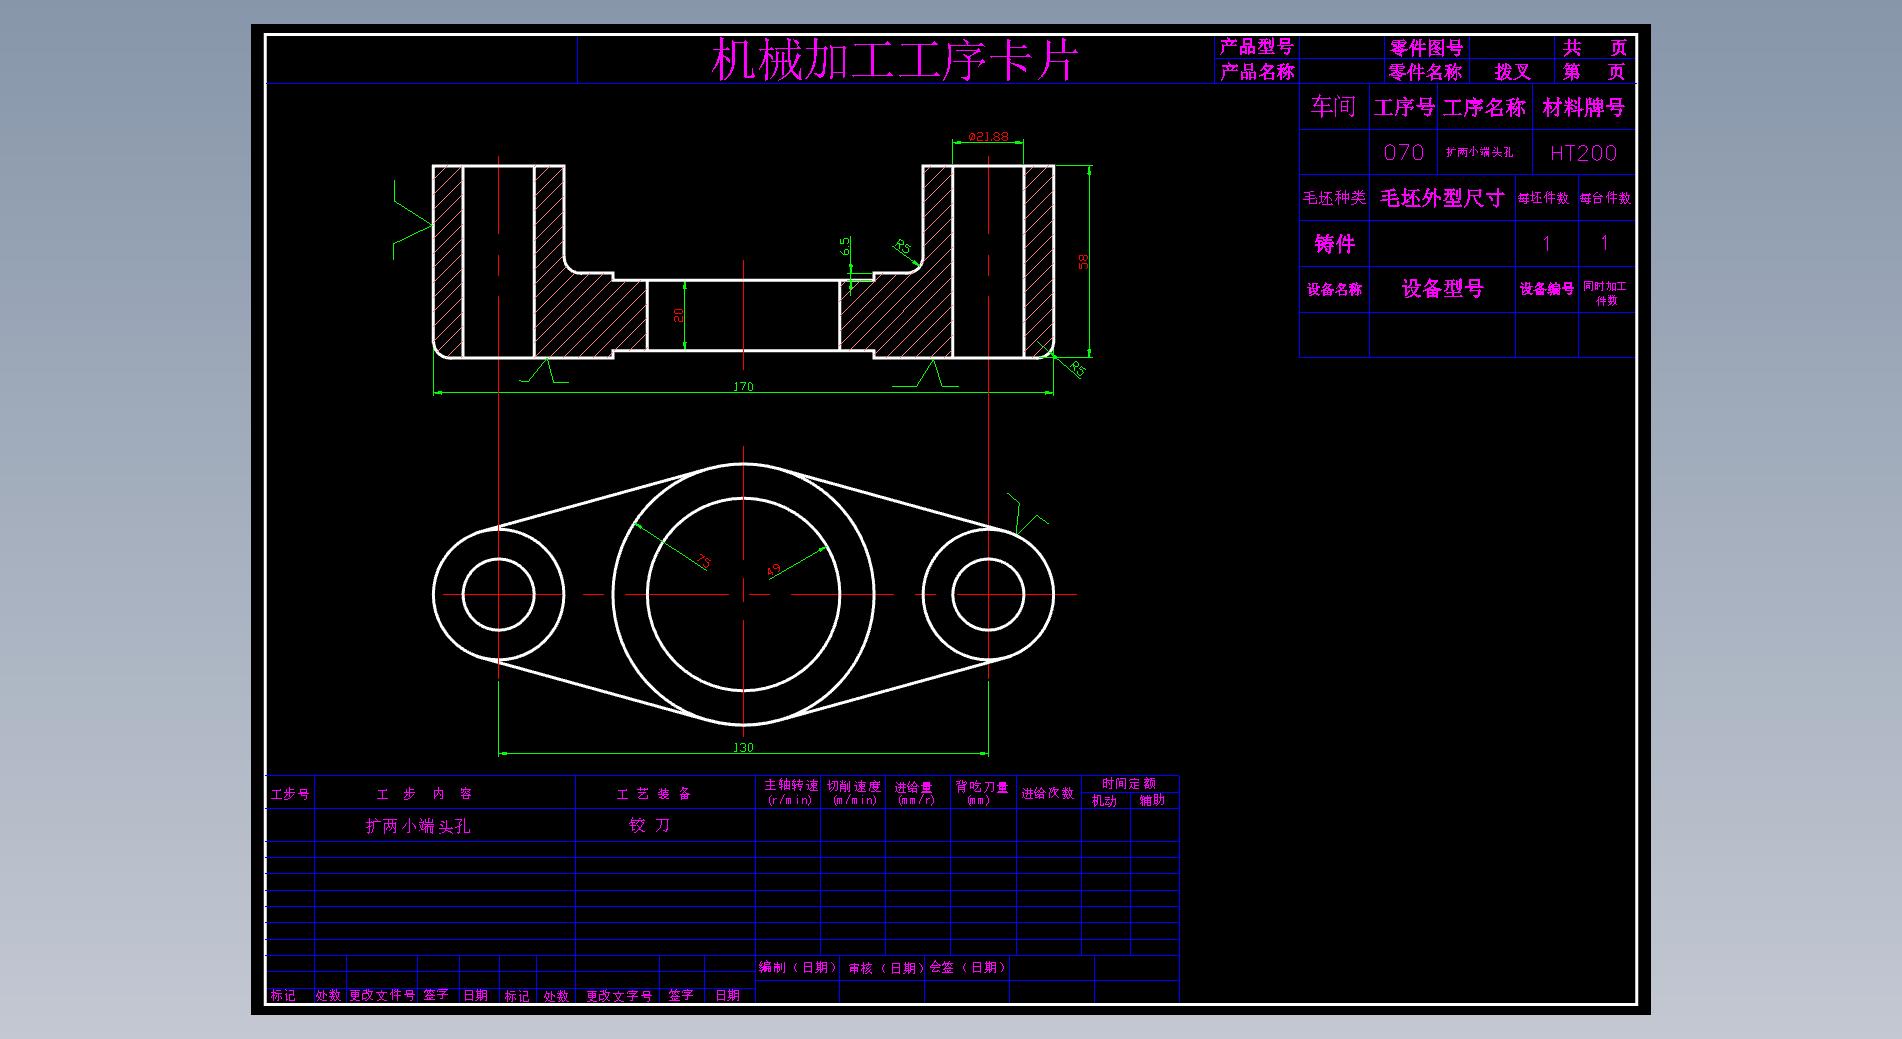Image resolution: width=1902 pixels, height=1039 pixels.
Task: Click the '75' diameter dimension in plan view
Action: (x=703, y=563)
